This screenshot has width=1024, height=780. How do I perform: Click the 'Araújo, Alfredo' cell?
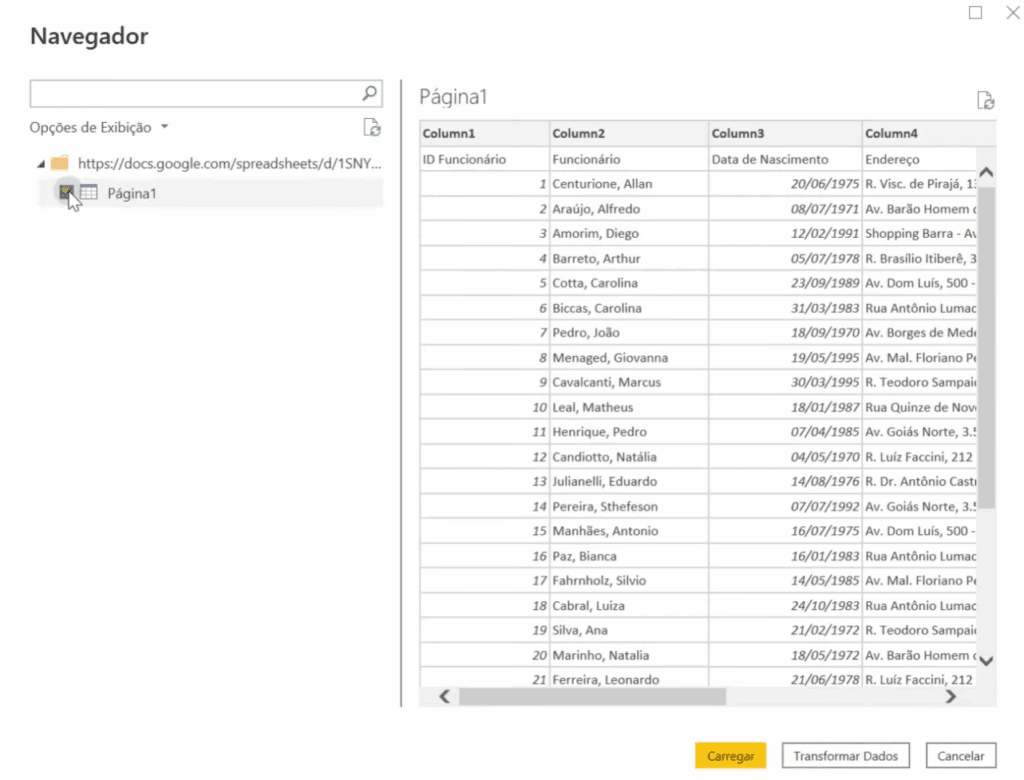(x=629, y=209)
